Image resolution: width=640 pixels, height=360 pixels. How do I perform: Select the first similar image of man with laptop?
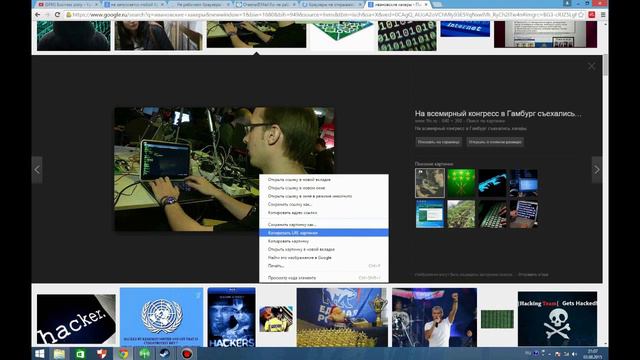pyautogui.click(x=430, y=183)
